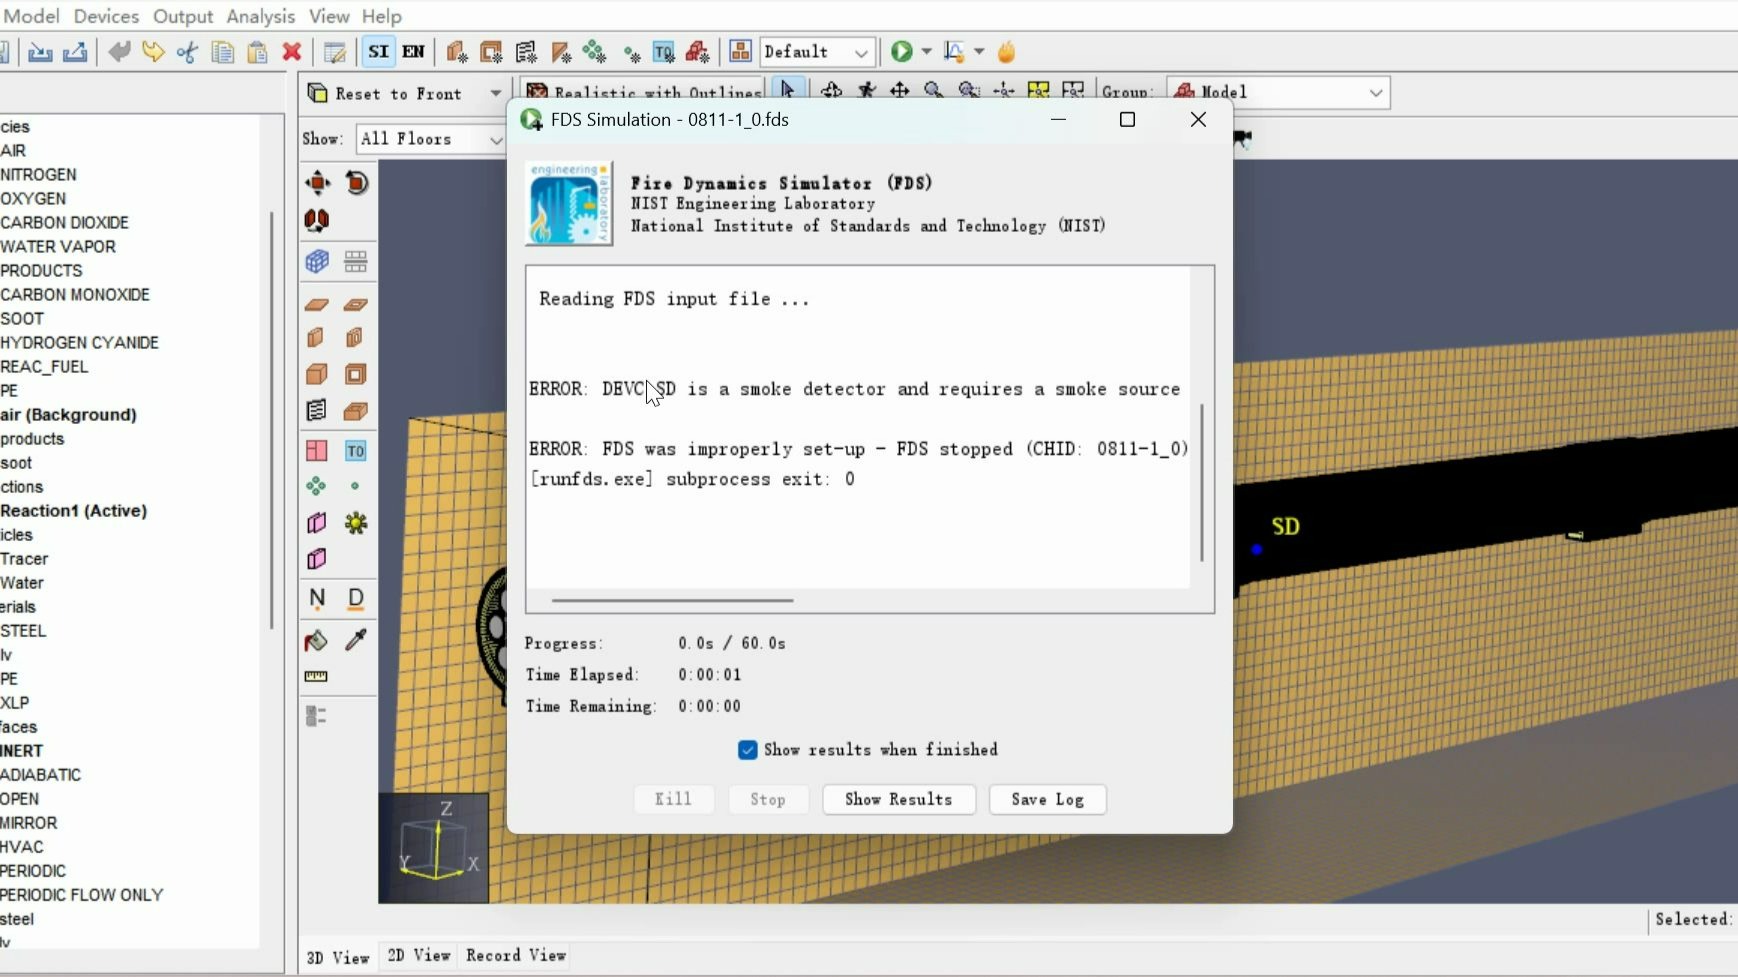This screenshot has width=1738, height=977.
Task: Switch units to EN
Action: click(x=413, y=52)
